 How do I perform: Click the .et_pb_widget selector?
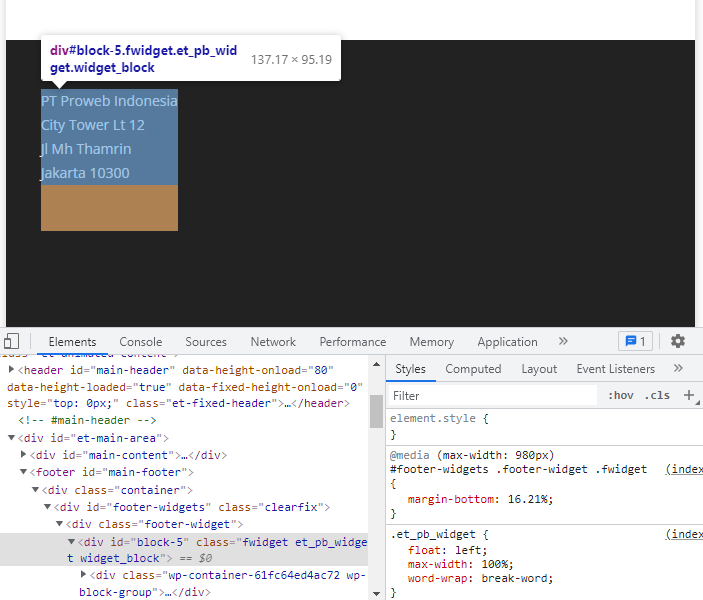click(433, 534)
